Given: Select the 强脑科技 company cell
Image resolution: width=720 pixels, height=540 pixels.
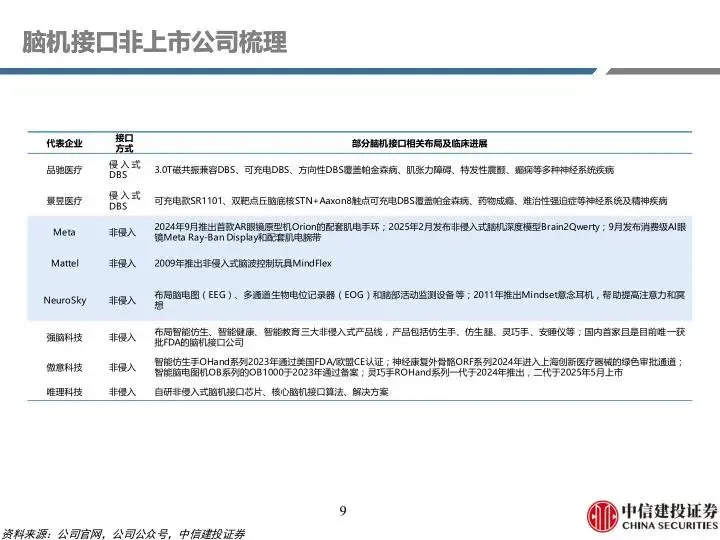Looking at the screenshot, I should [64, 338].
